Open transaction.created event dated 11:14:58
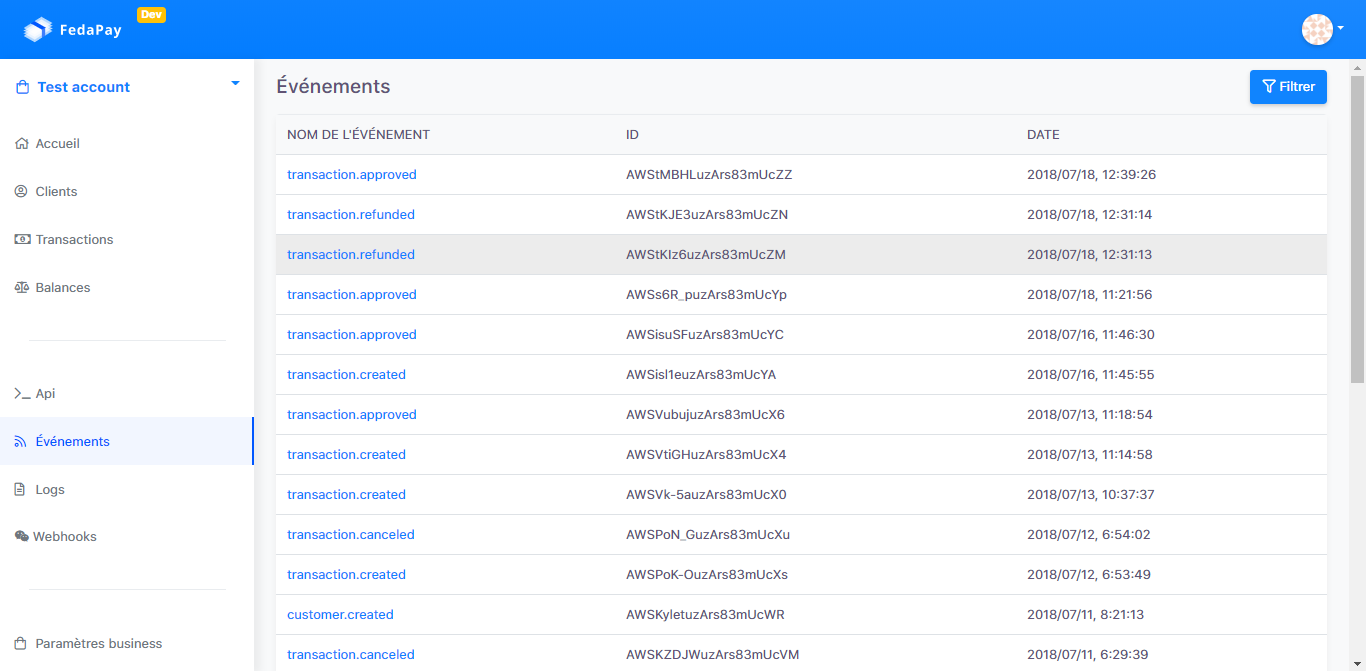Screen dimensions: 1366x671 pos(346,454)
